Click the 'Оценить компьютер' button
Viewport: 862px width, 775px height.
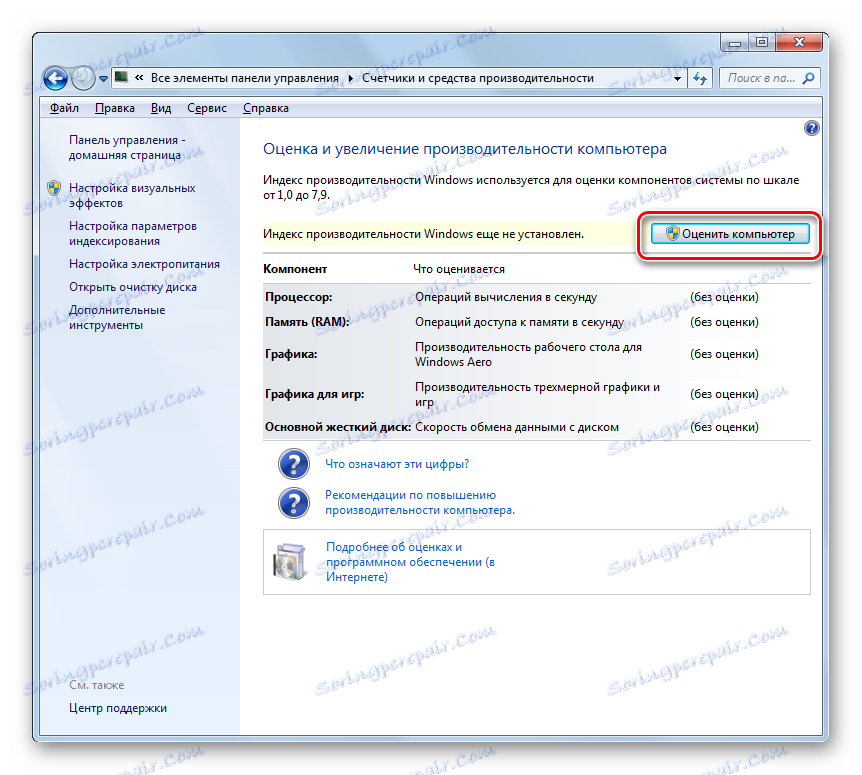pos(730,234)
